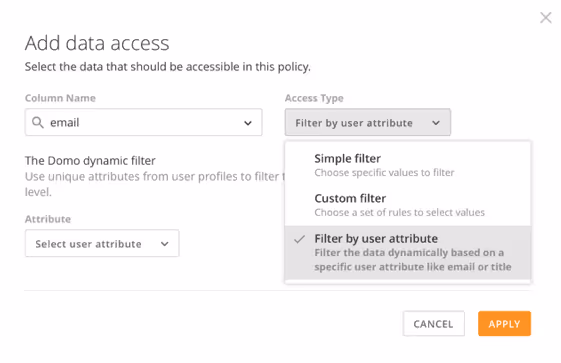
Task: Click The Domo dynamic filter heading
Action: [90, 161]
